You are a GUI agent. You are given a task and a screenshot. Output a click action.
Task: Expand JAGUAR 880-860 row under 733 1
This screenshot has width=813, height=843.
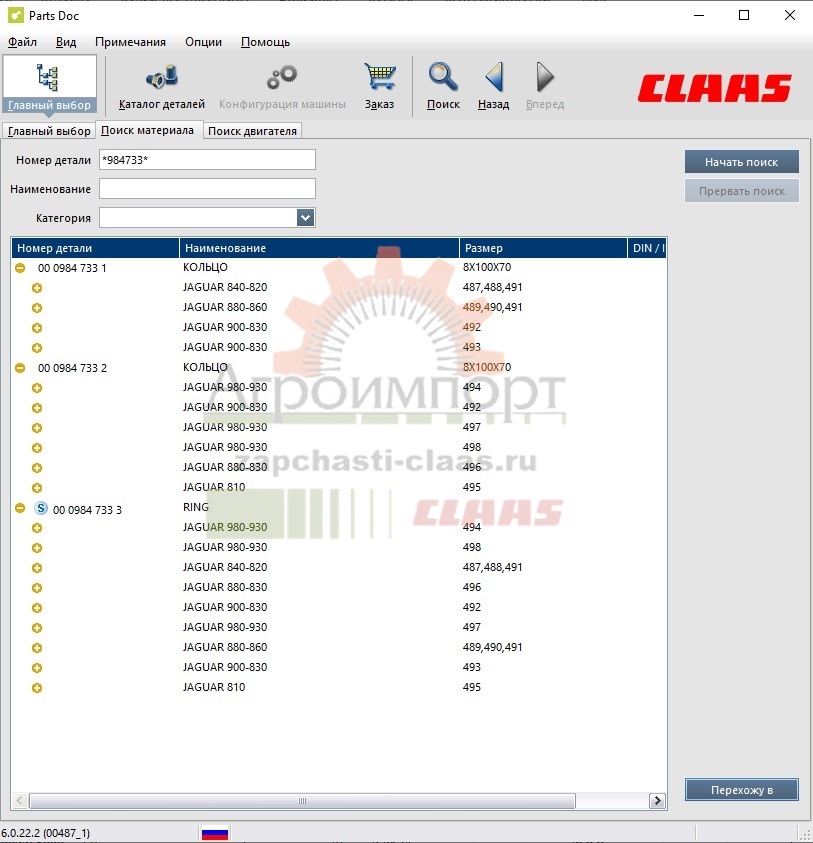pos(37,308)
